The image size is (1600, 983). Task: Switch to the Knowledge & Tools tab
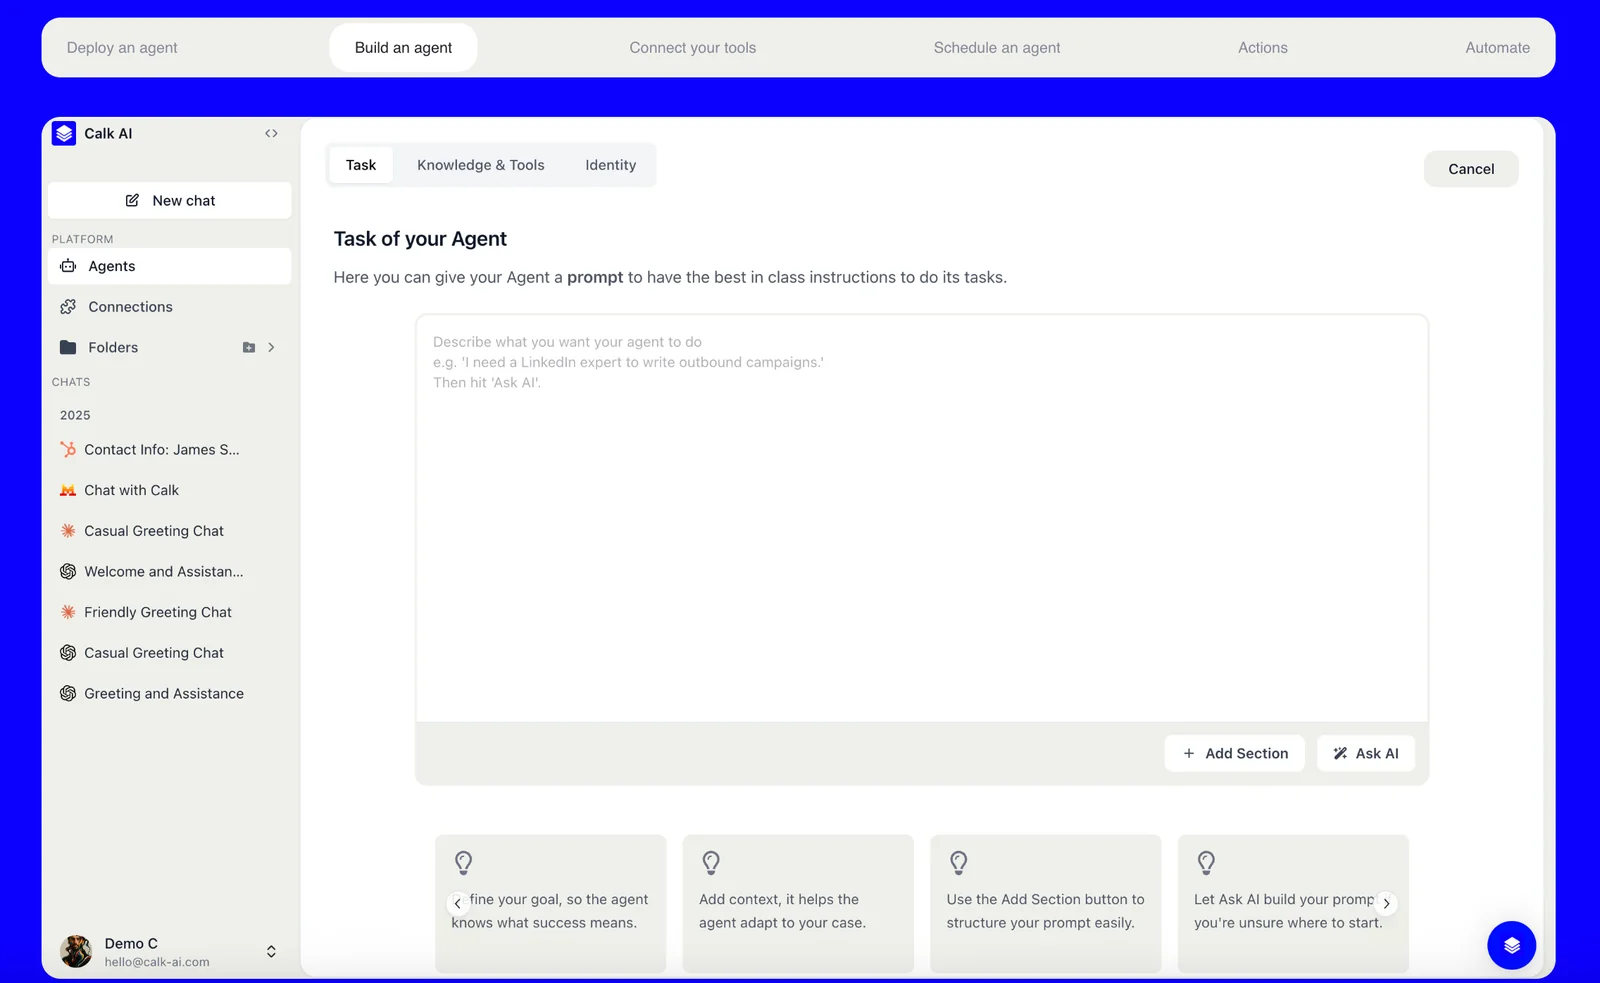tap(480, 166)
